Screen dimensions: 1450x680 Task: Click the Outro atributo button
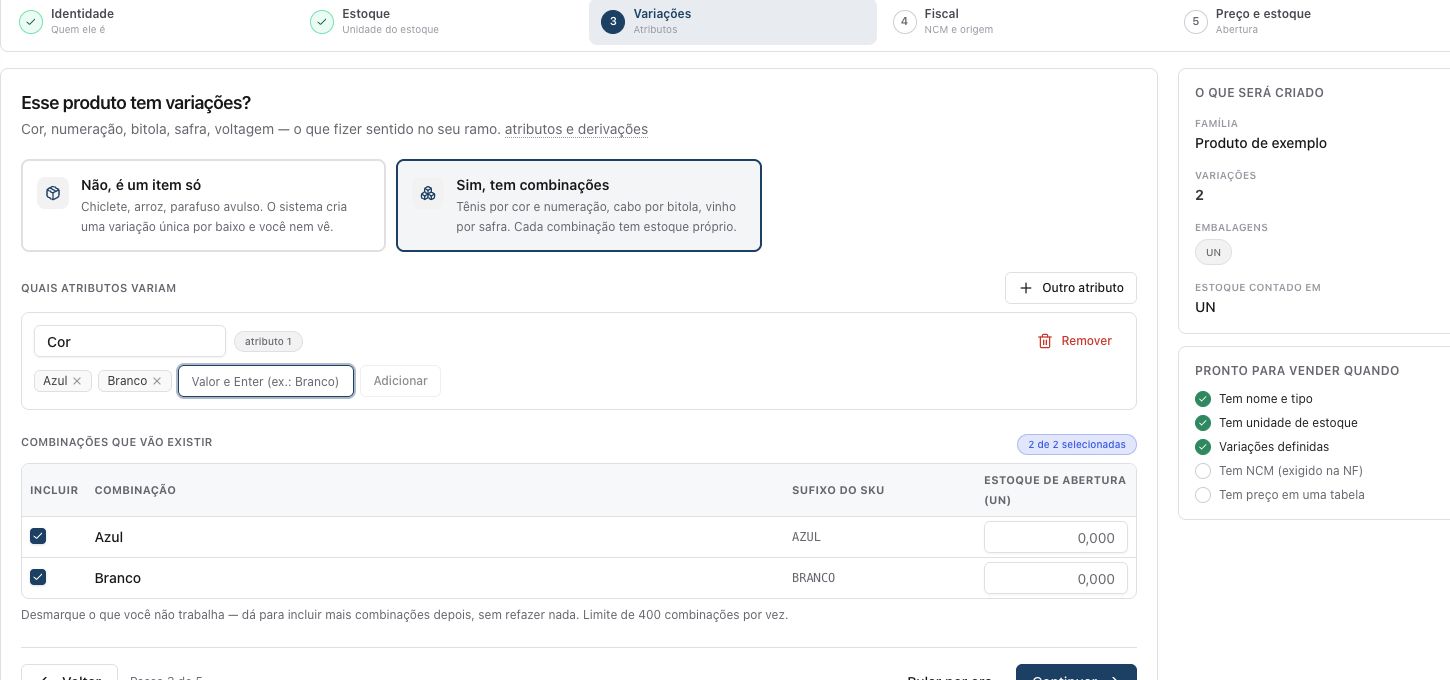click(x=1071, y=288)
